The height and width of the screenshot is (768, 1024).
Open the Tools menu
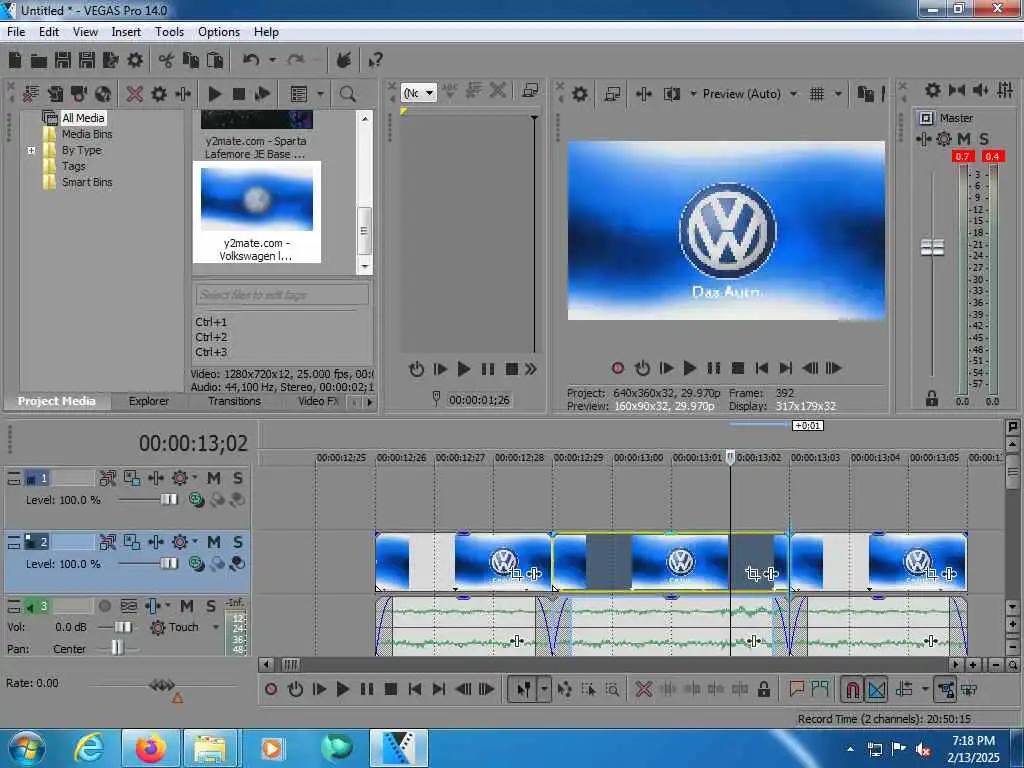click(x=169, y=31)
